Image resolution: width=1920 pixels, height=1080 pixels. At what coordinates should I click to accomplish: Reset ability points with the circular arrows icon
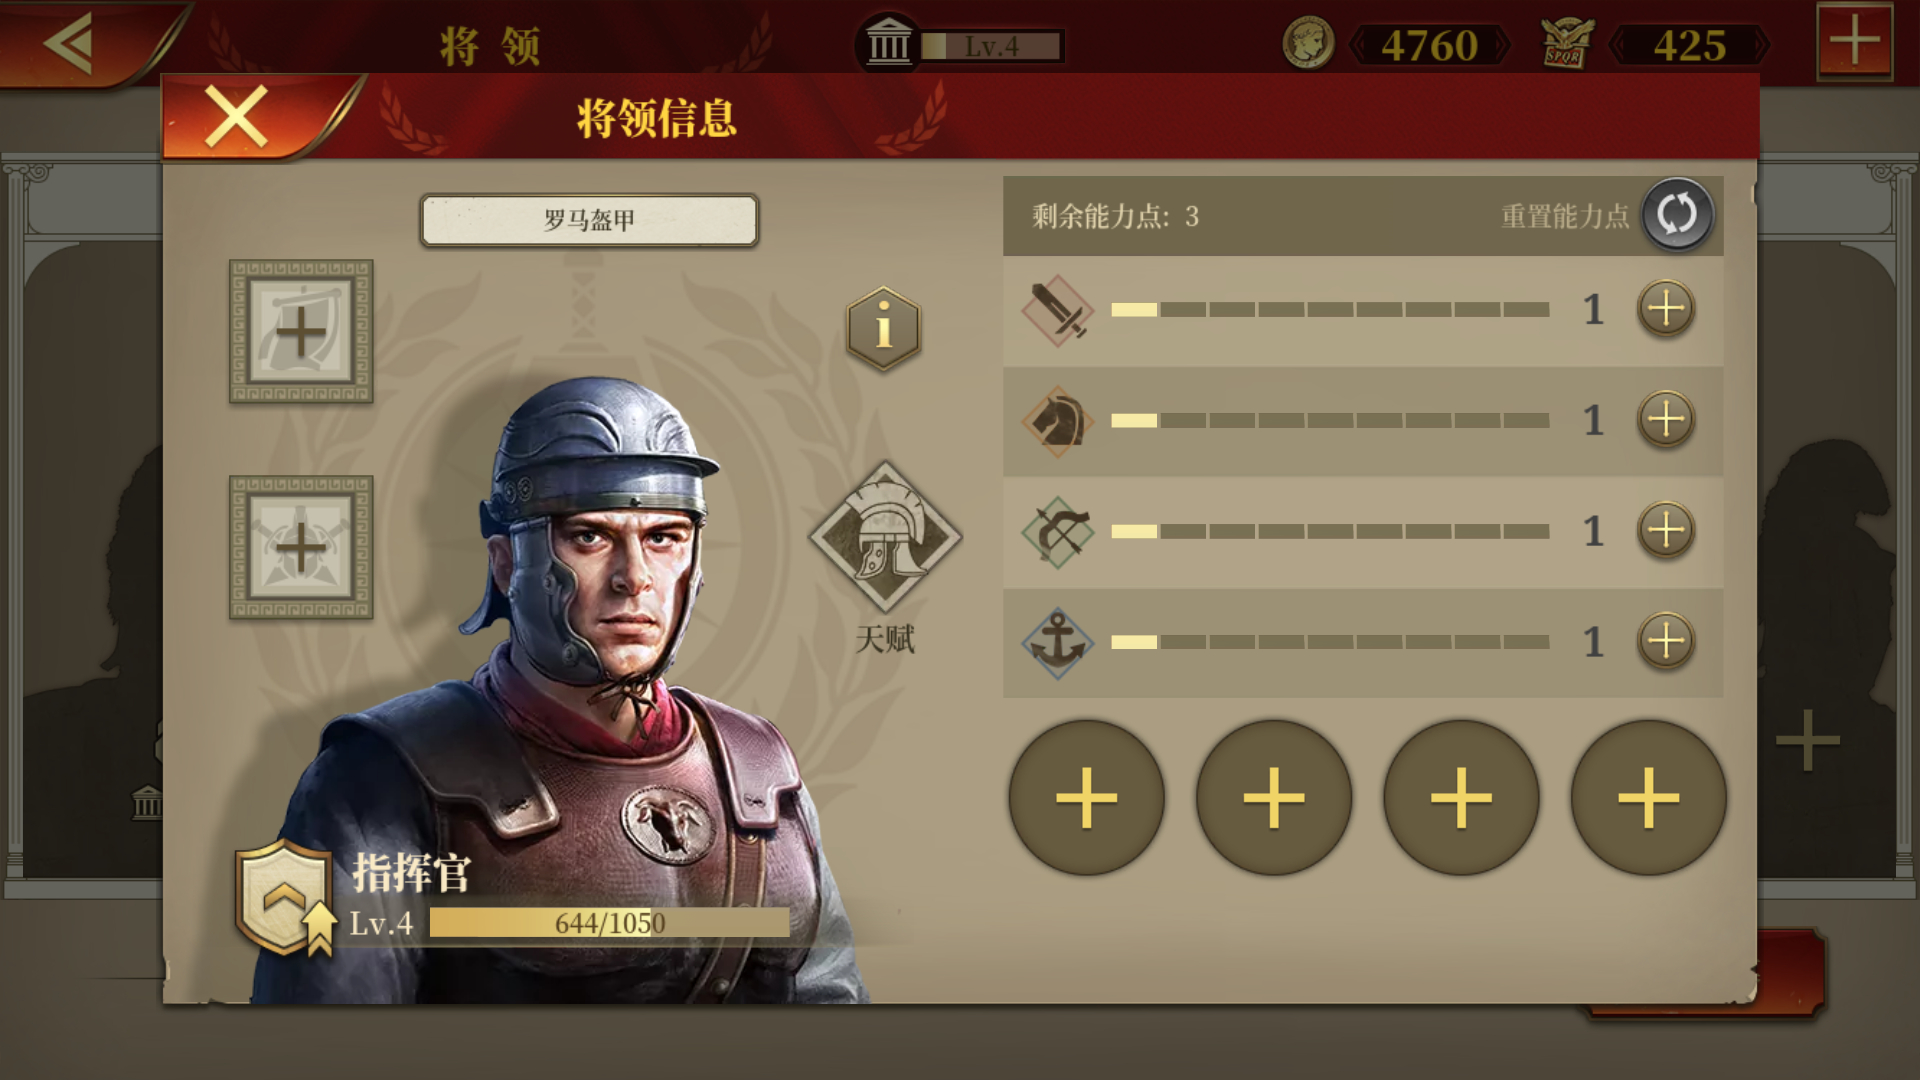pyautogui.click(x=1677, y=214)
